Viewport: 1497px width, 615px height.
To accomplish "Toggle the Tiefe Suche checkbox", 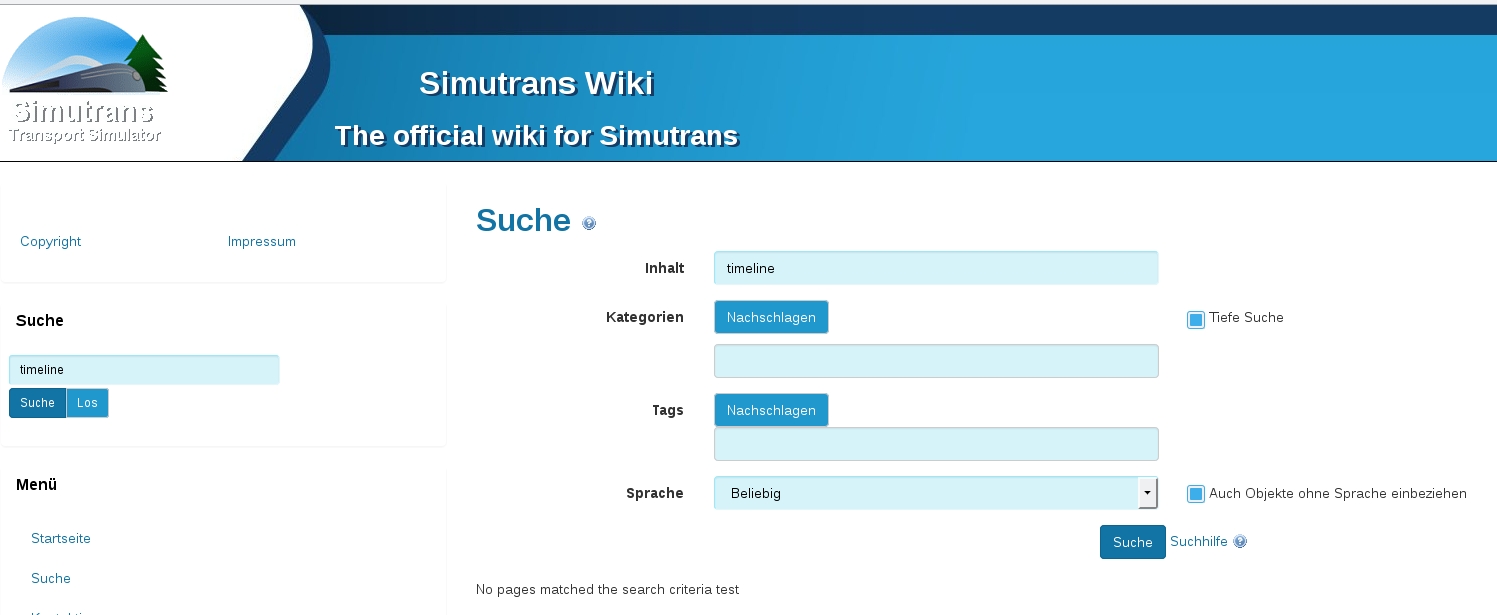I will 1196,319.
